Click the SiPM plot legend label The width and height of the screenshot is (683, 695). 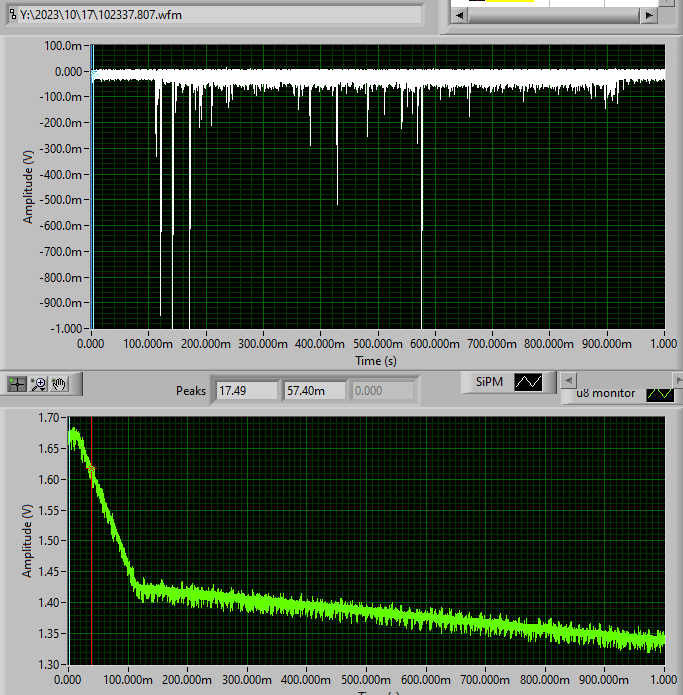pos(489,382)
